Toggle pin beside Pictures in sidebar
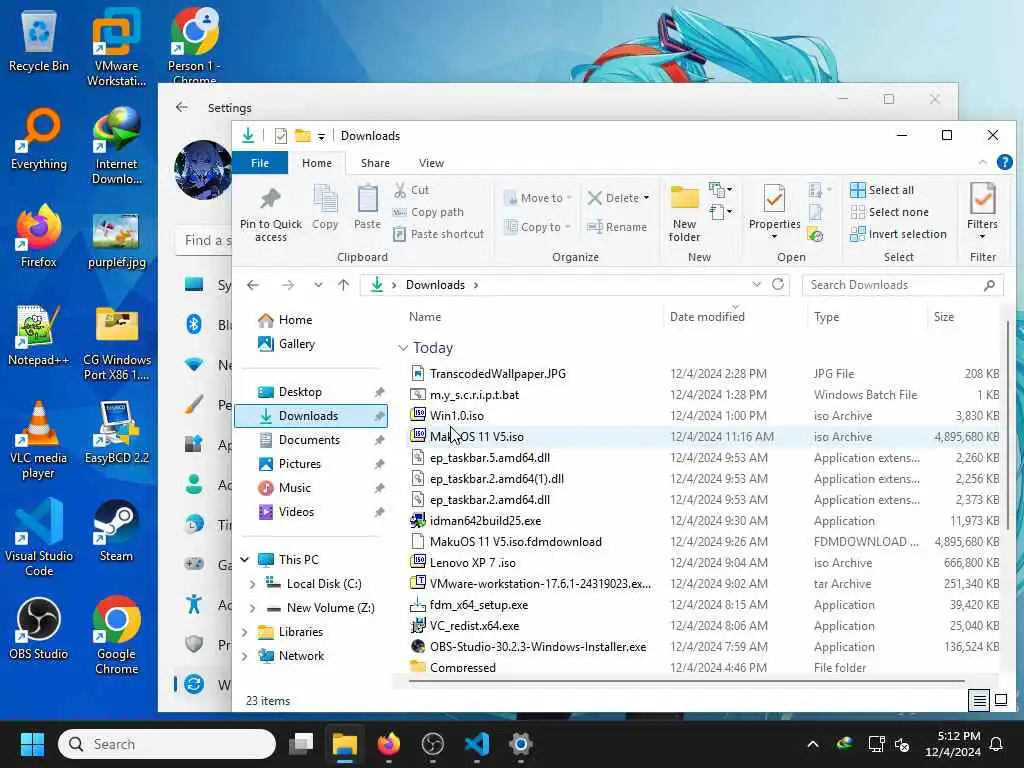Image resolution: width=1024 pixels, height=768 pixels. 379,464
